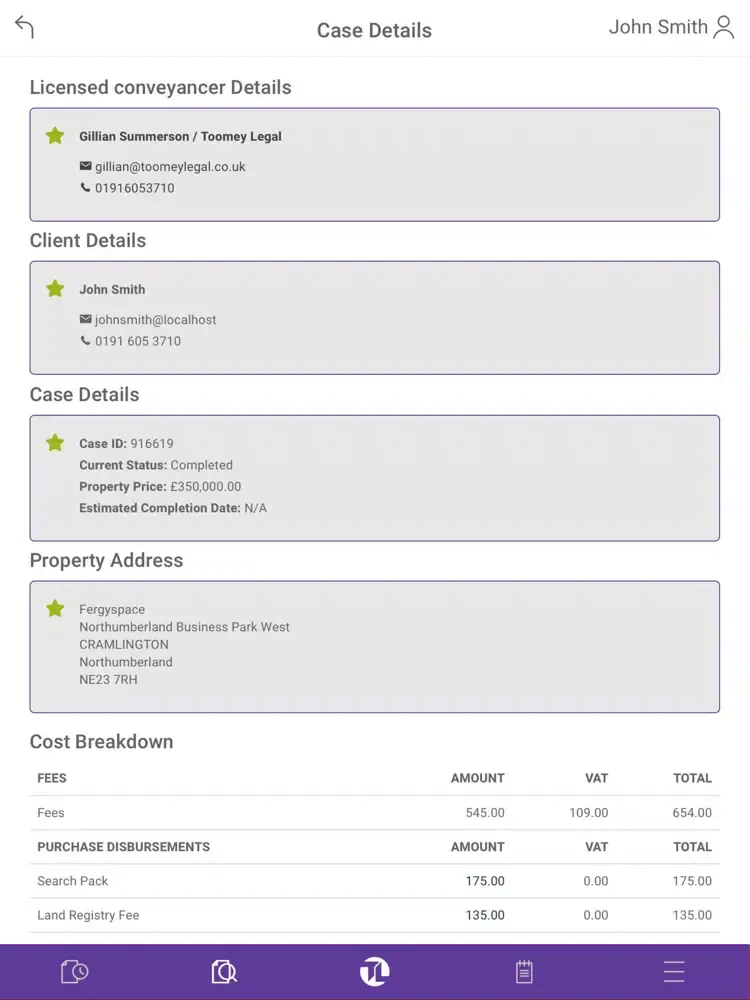This screenshot has width=750, height=1000.
Task: Dial client phone 0191 605 3710
Action: pos(138,341)
